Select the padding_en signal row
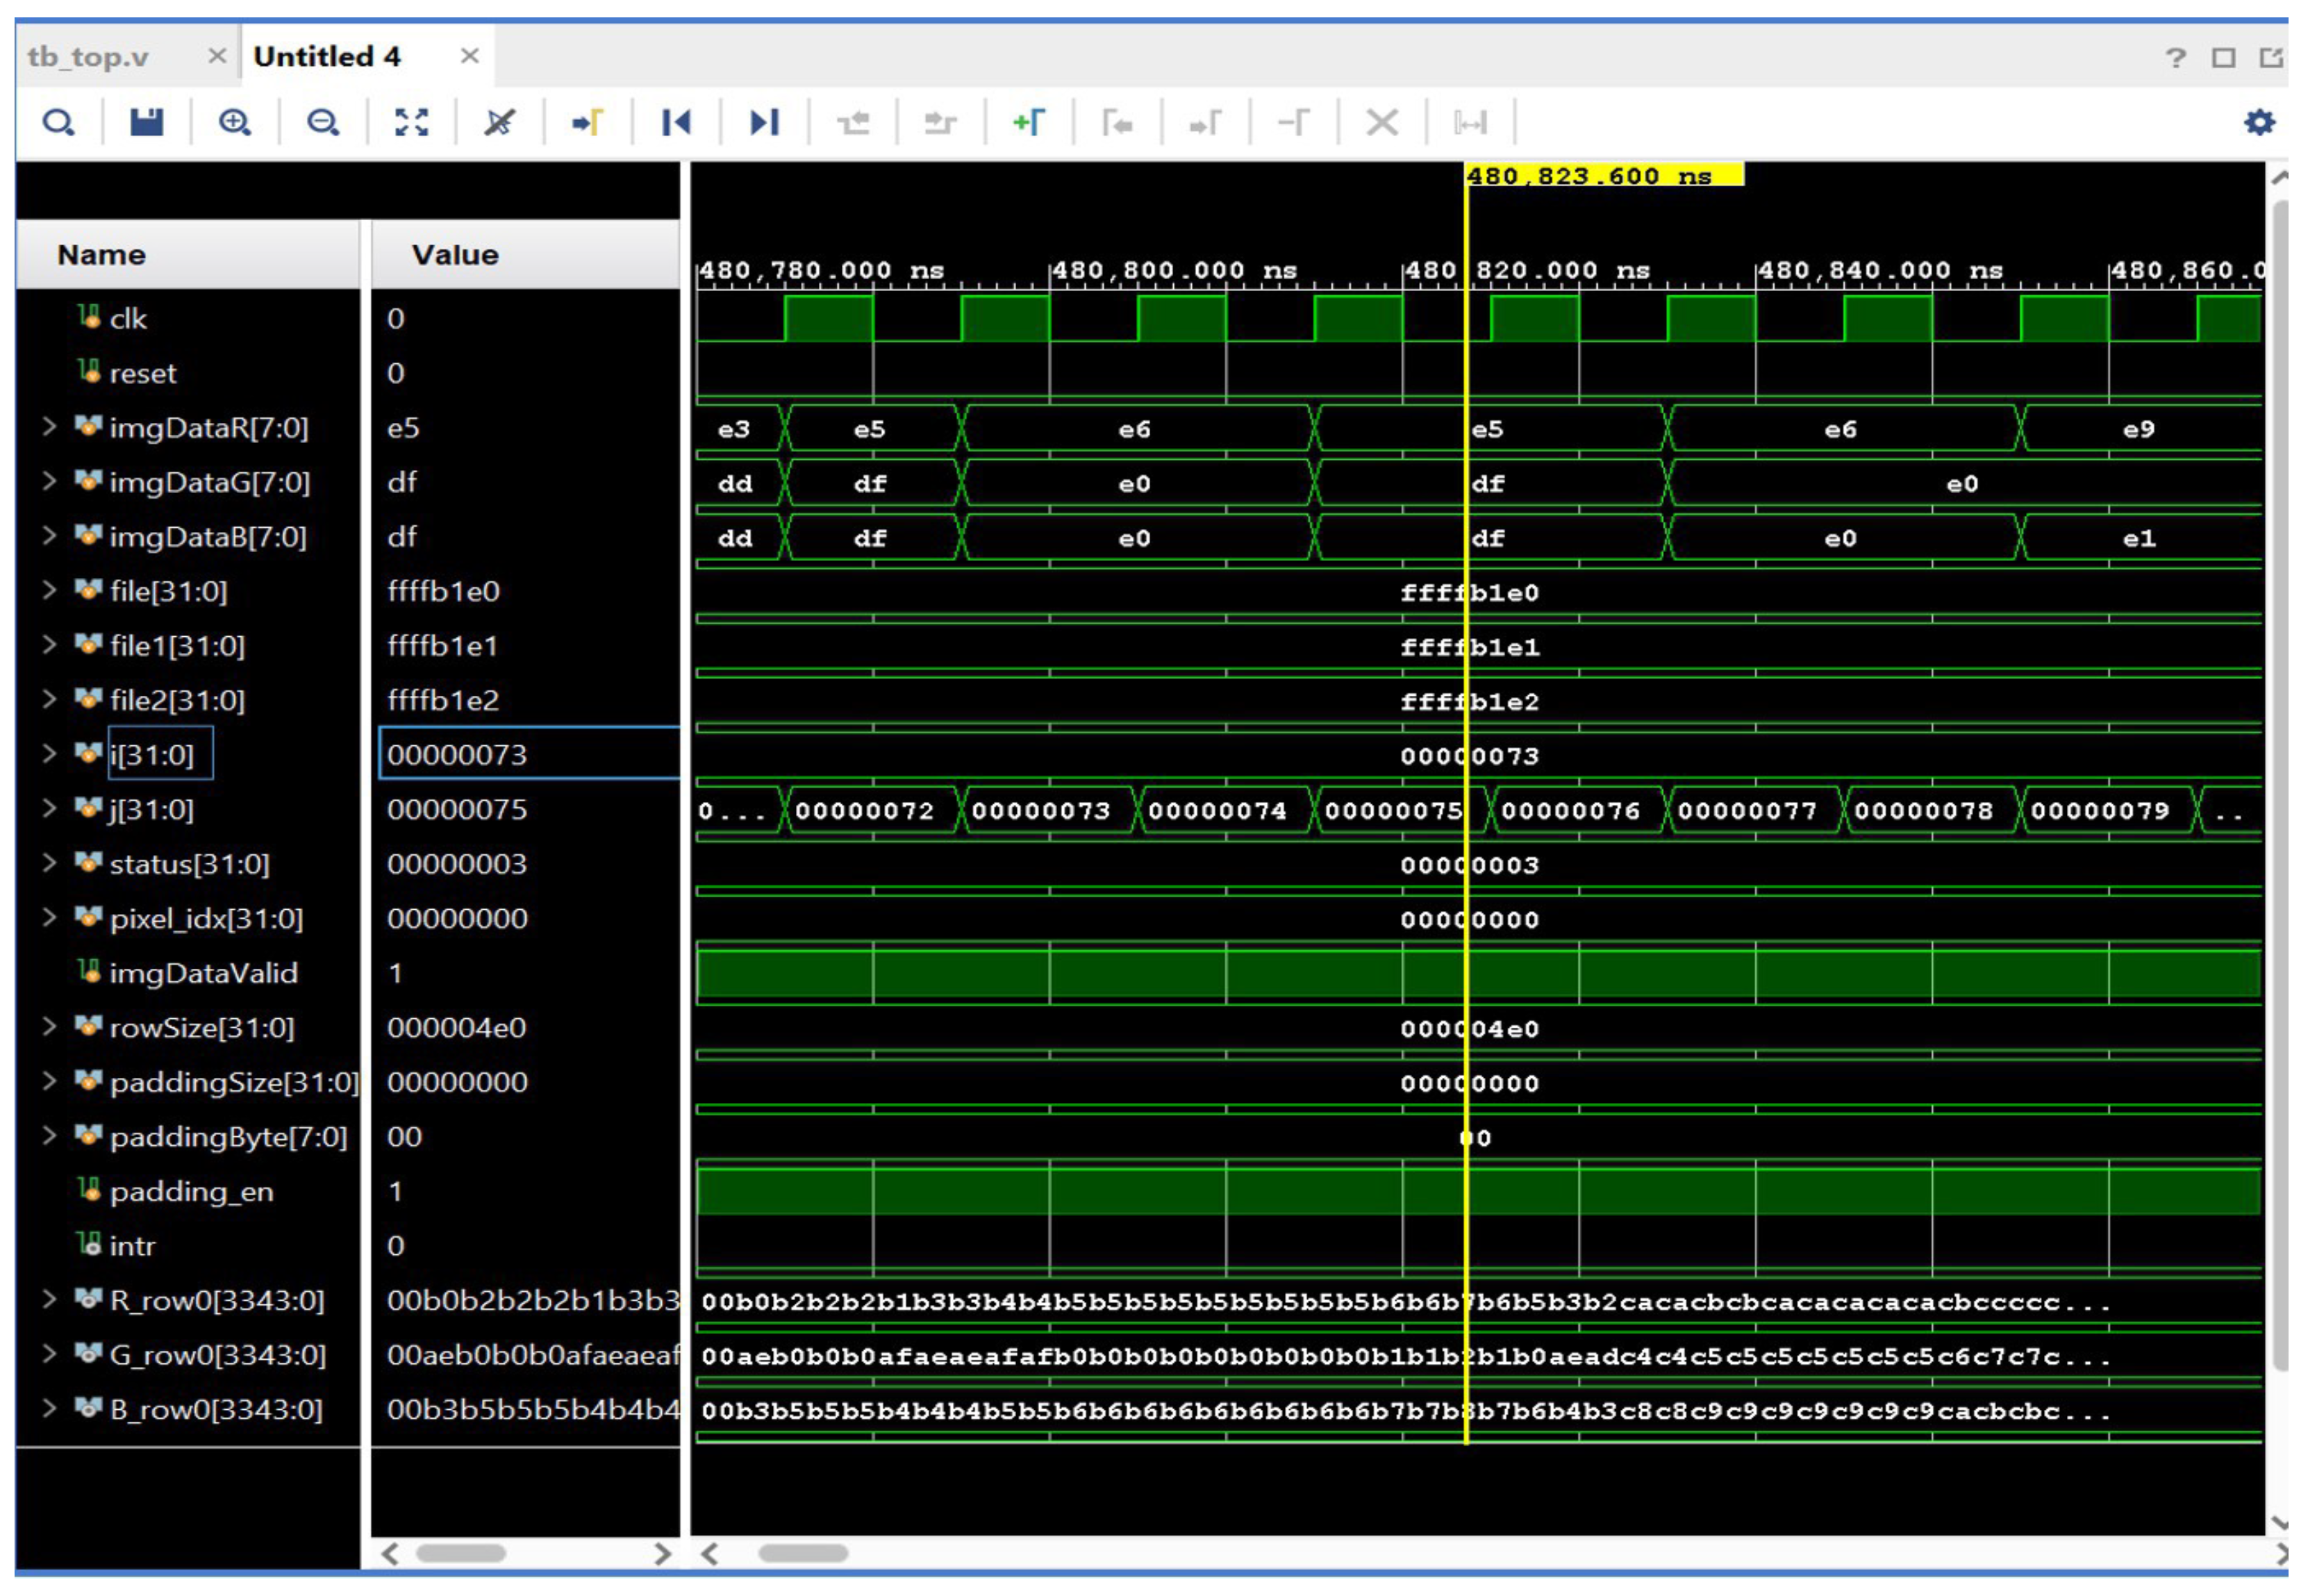The width and height of the screenshot is (2308, 1596). point(190,1191)
